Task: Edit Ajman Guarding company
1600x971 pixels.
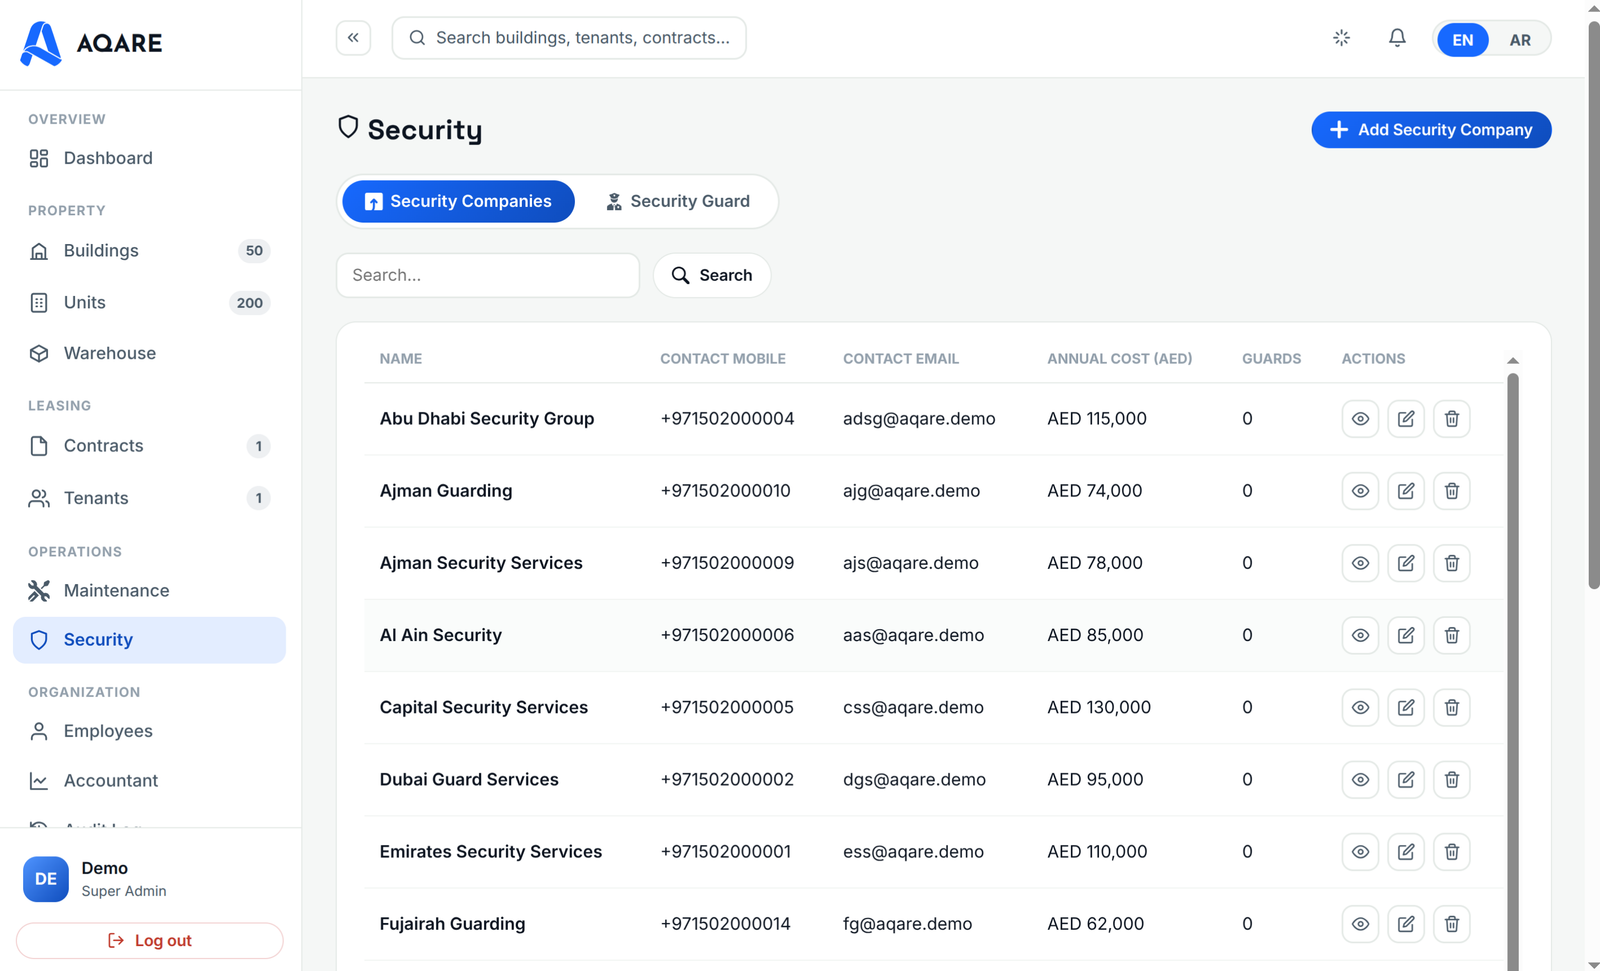Action: 1406,491
